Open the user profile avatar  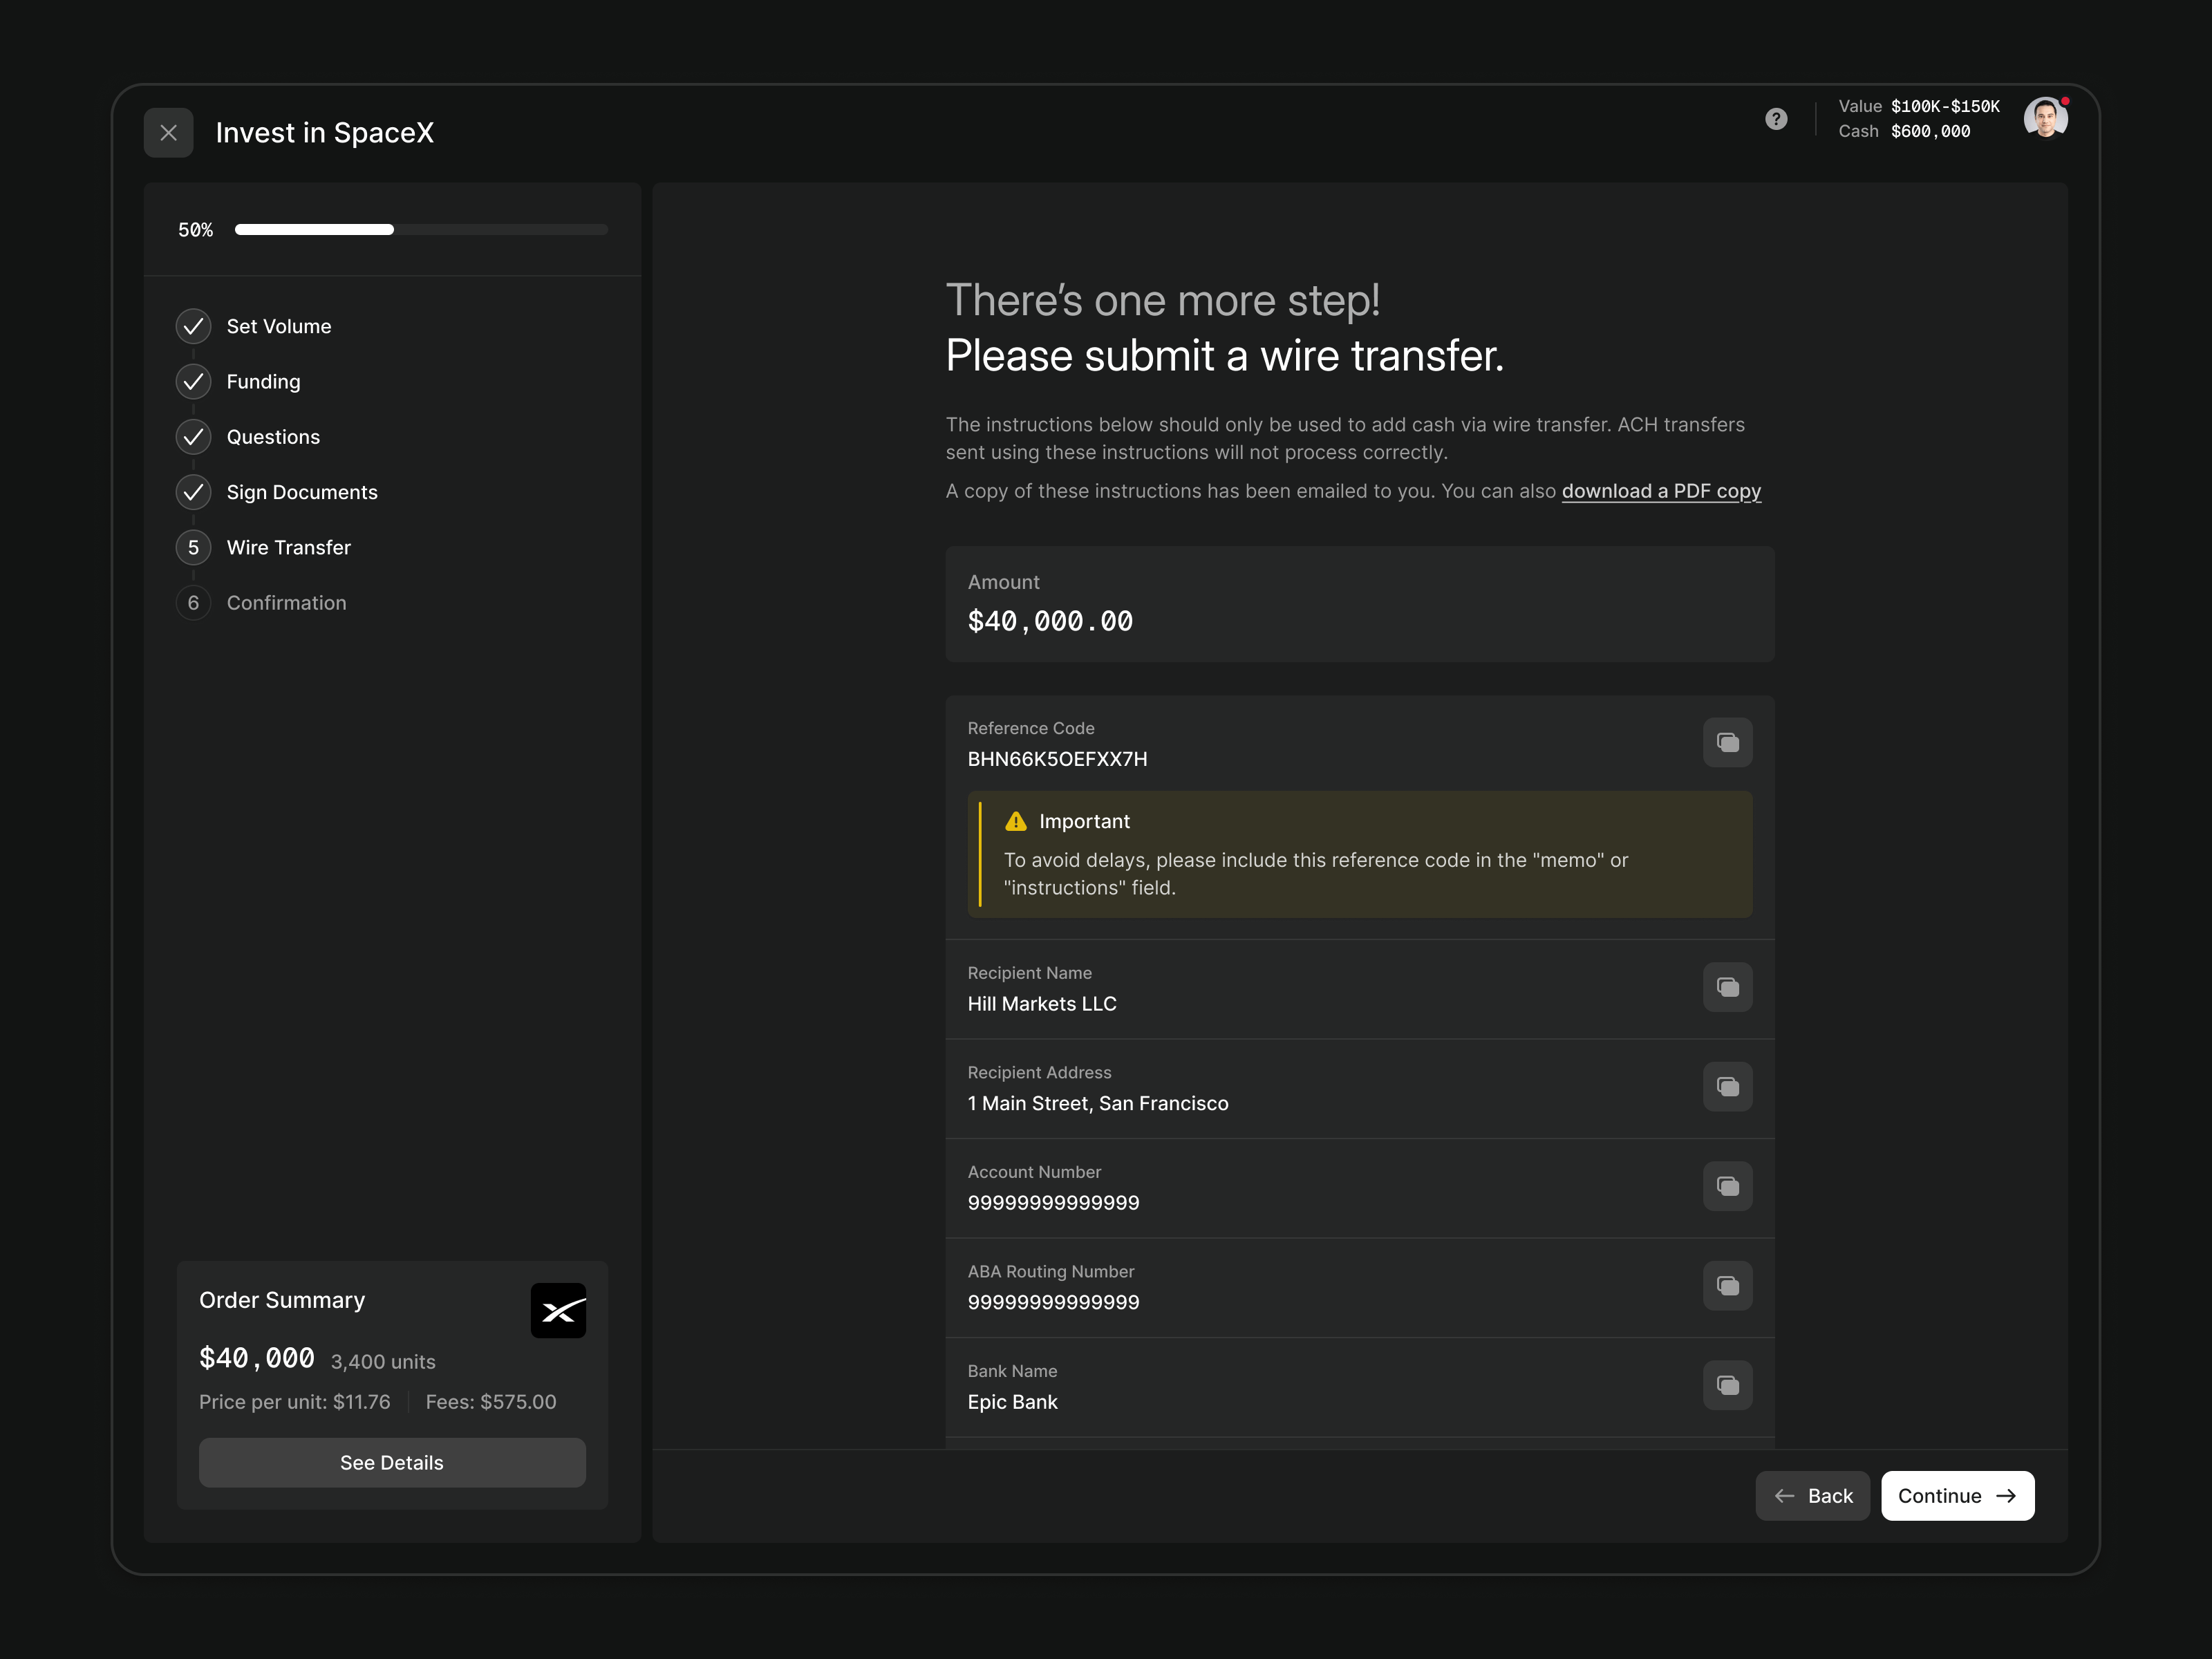point(2044,119)
